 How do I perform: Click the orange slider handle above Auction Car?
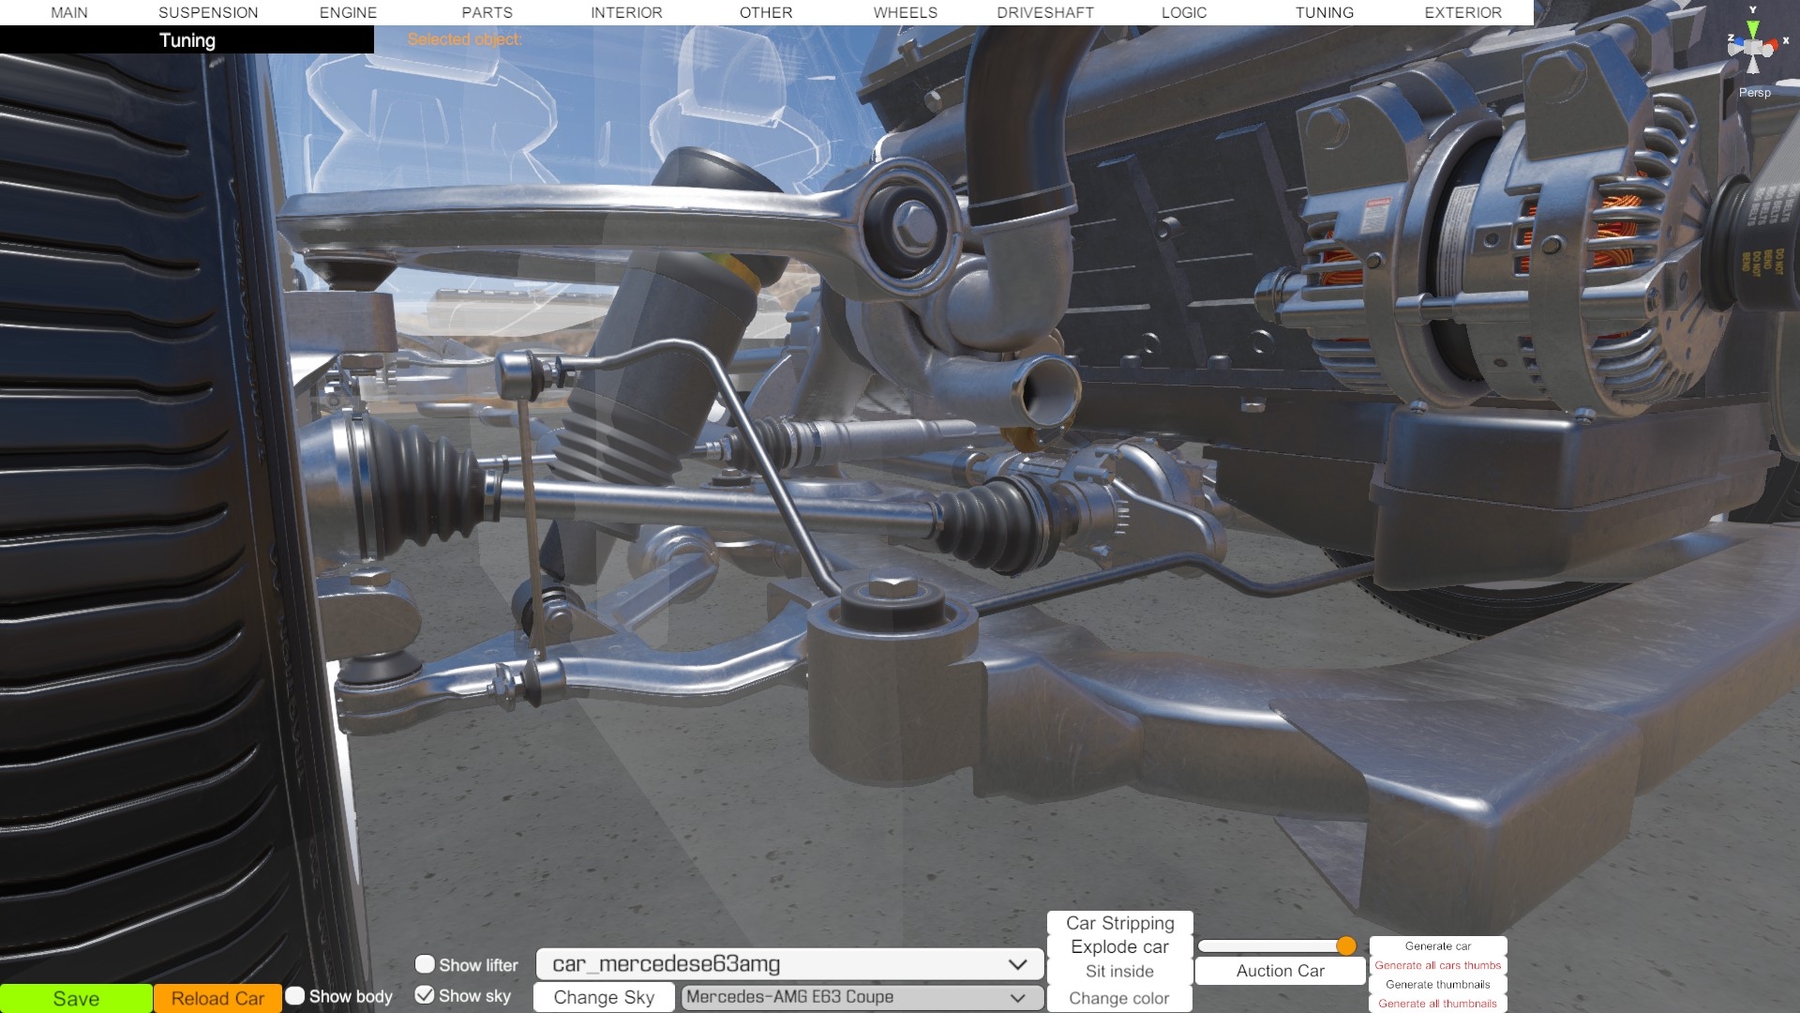[1346, 946]
